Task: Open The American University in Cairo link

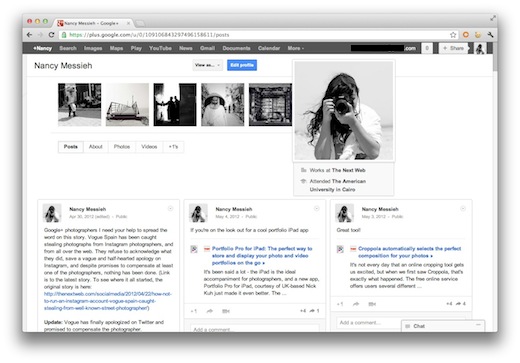Action: point(338,185)
